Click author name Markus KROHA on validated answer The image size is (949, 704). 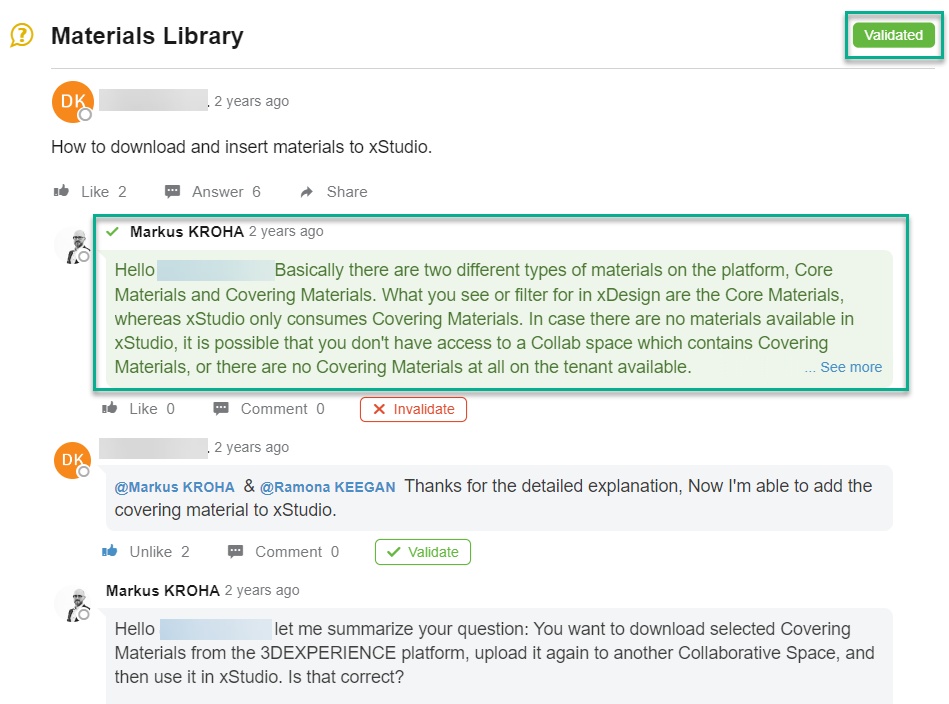(x=187, y=231)
